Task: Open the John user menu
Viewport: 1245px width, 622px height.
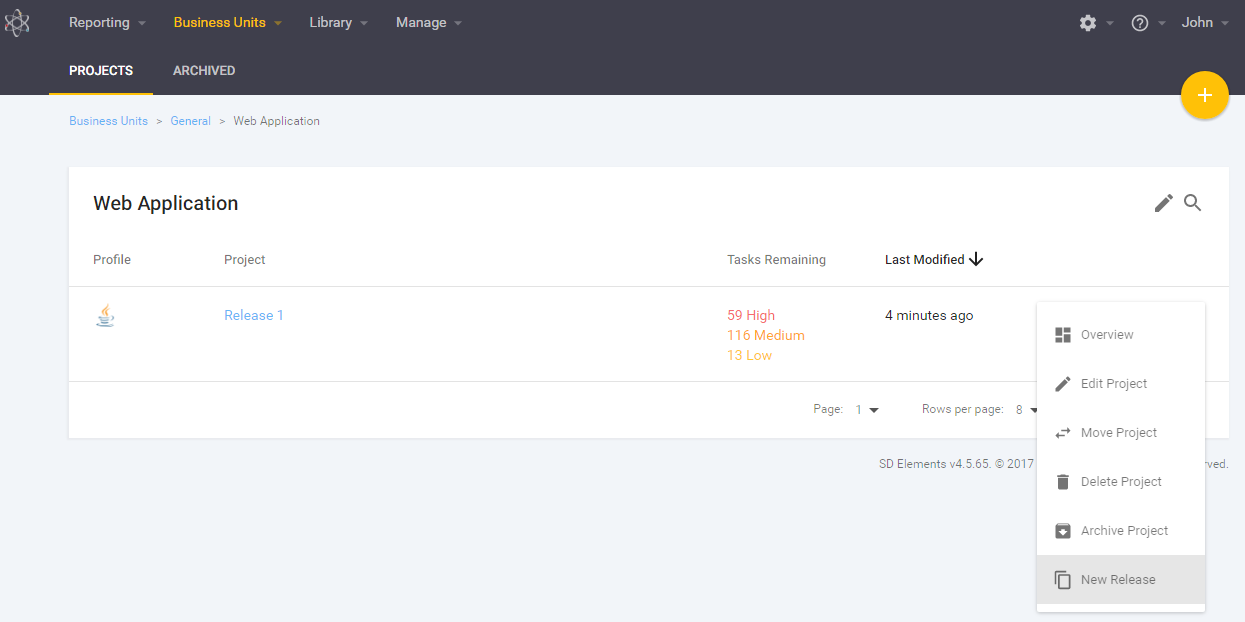Action: click(x=1204, y=23)
